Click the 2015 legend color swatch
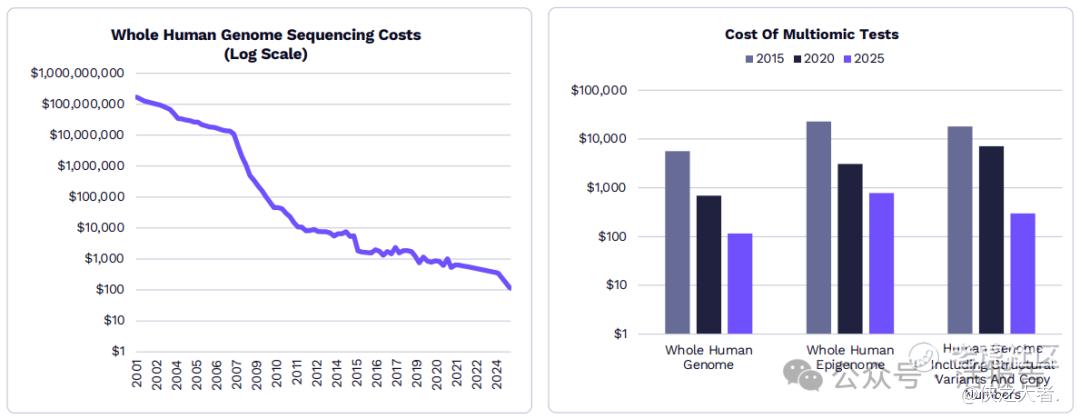1080x419 pixels. 748,59
